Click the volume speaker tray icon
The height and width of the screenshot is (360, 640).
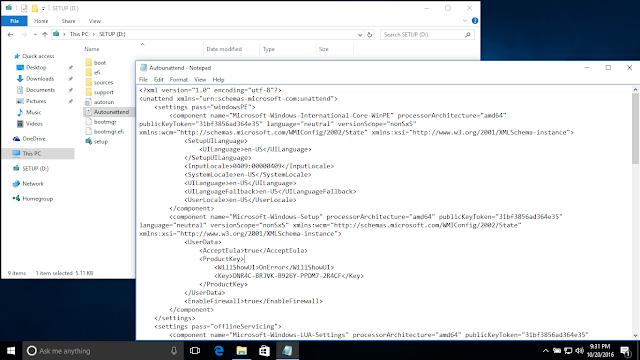(x=579, y=351)
